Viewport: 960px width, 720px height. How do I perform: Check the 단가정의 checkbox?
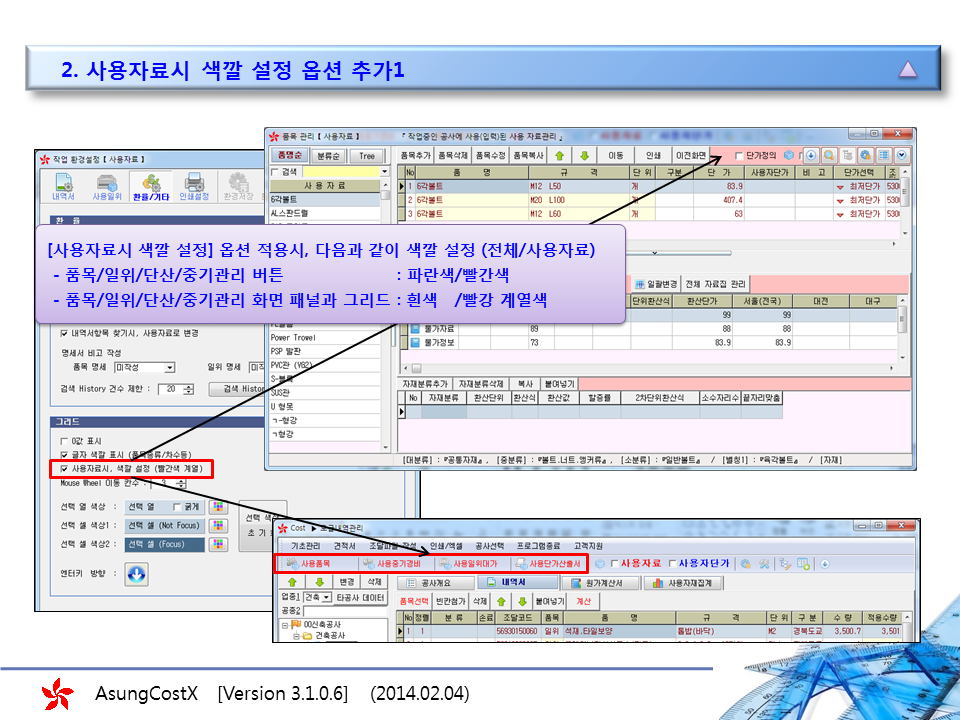click(x=738, y=156)
